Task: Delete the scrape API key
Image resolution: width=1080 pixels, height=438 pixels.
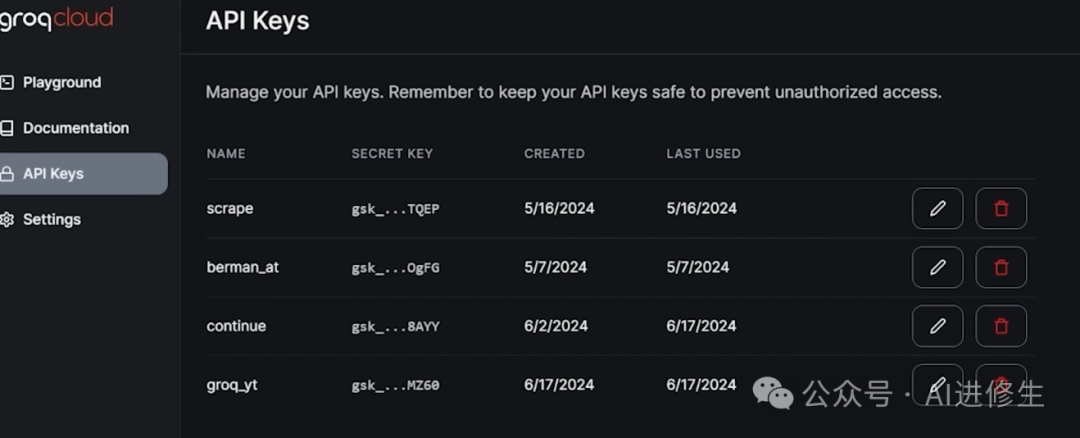Action: pyautogui.click(x=1001, y=208)
